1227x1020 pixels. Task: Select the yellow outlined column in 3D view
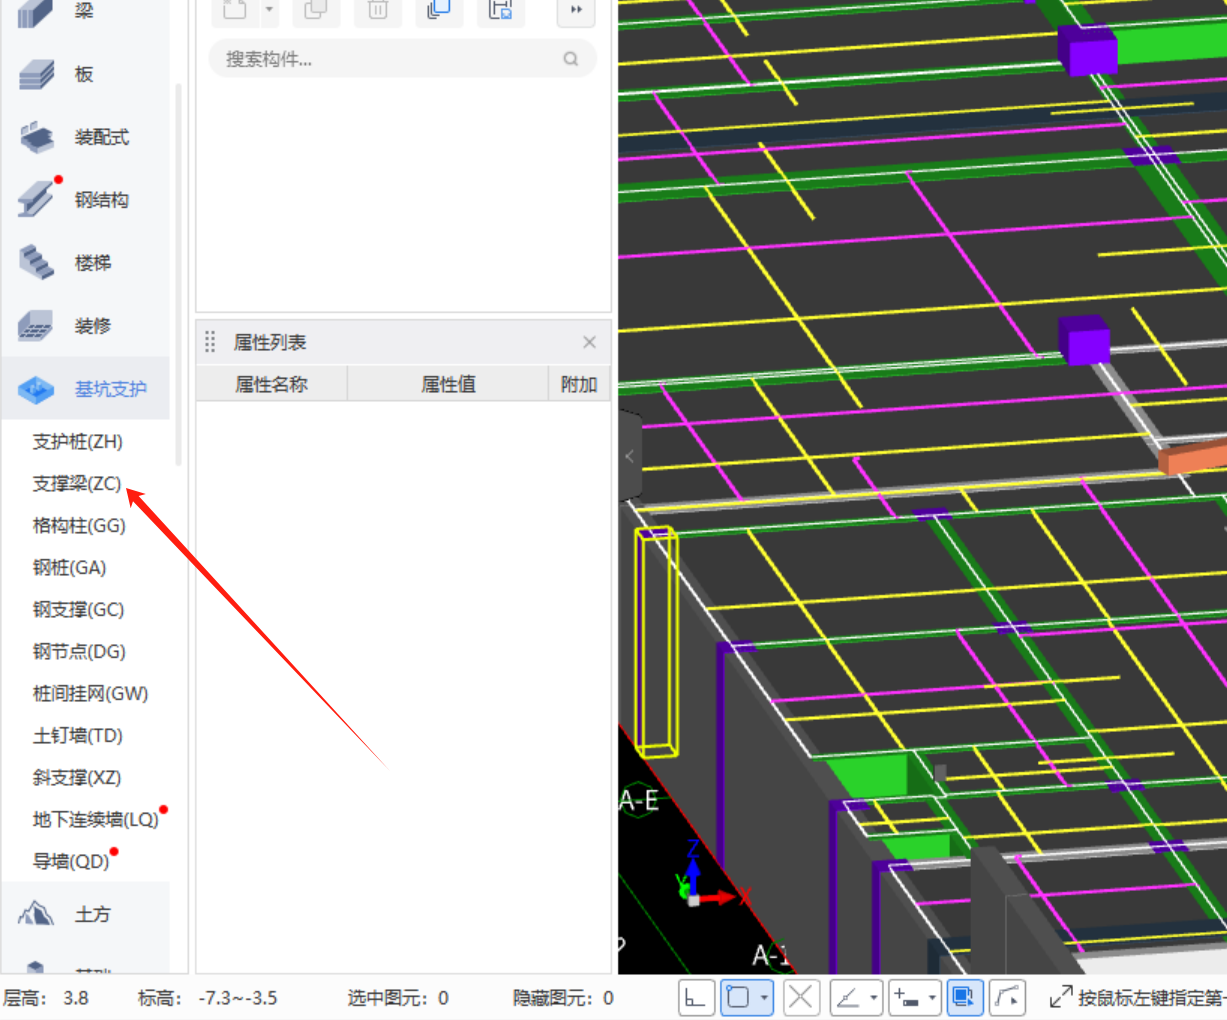pos(657,641)
